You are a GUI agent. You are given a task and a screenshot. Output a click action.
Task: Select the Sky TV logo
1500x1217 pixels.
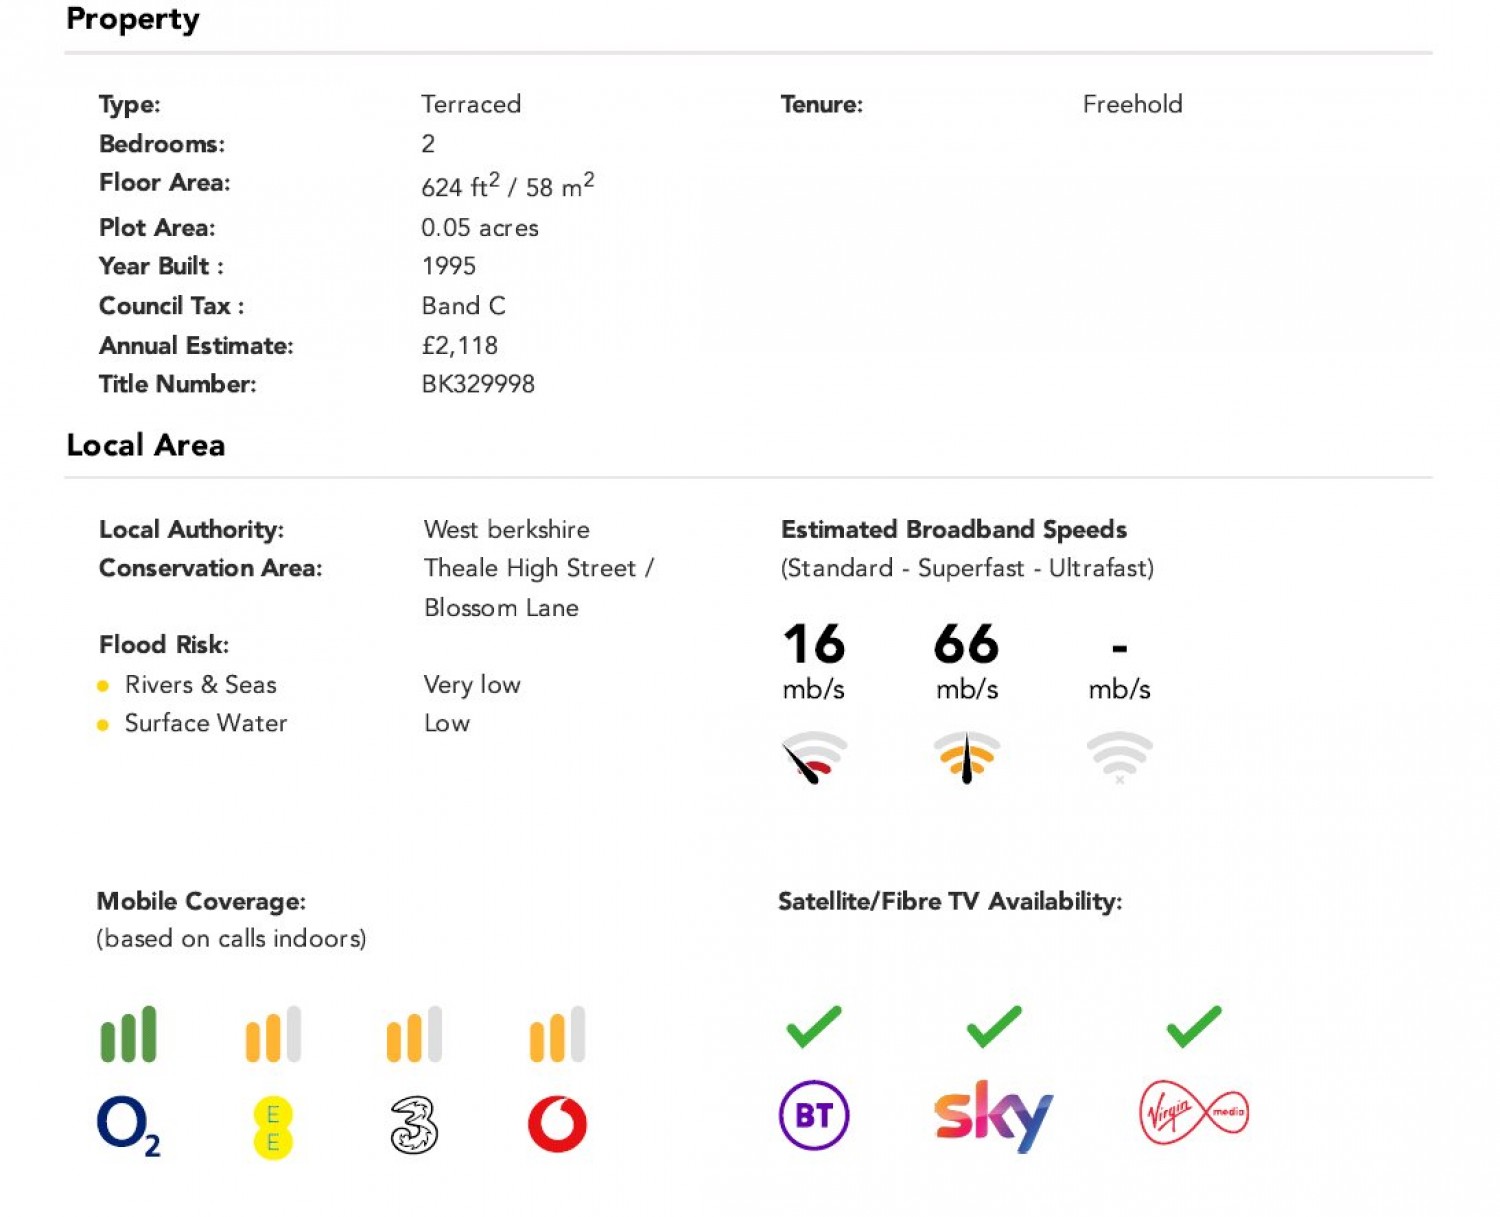(x=993, y=1115)
